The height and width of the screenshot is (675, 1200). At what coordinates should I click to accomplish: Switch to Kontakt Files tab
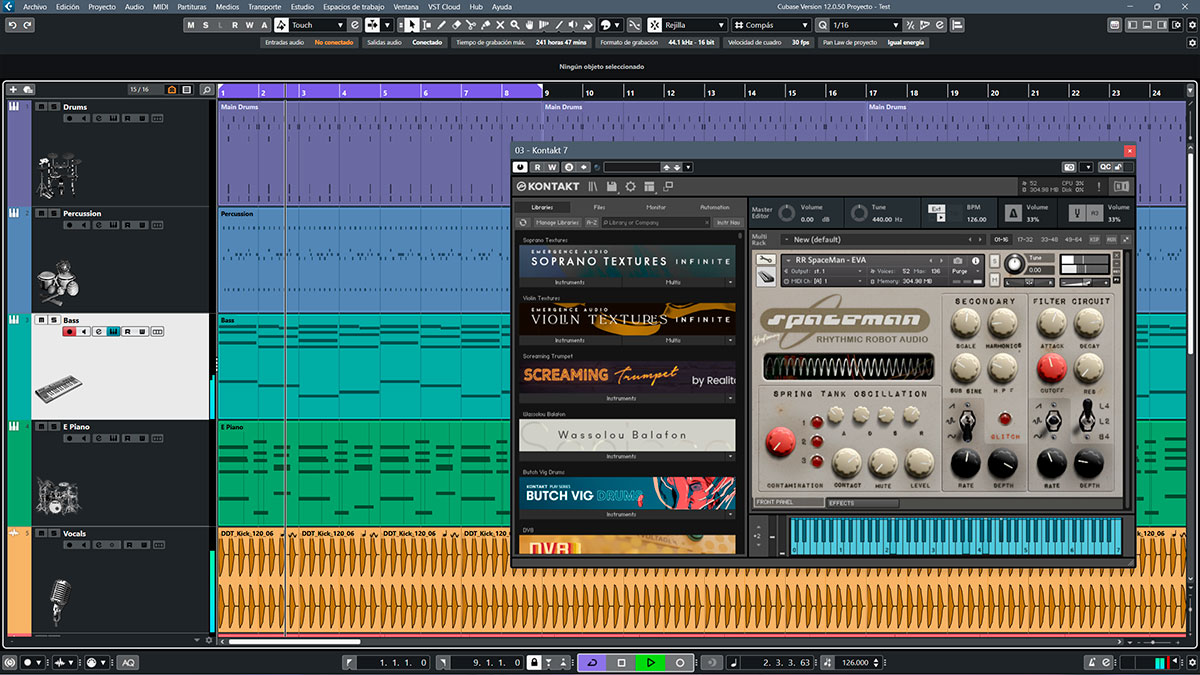599,207
